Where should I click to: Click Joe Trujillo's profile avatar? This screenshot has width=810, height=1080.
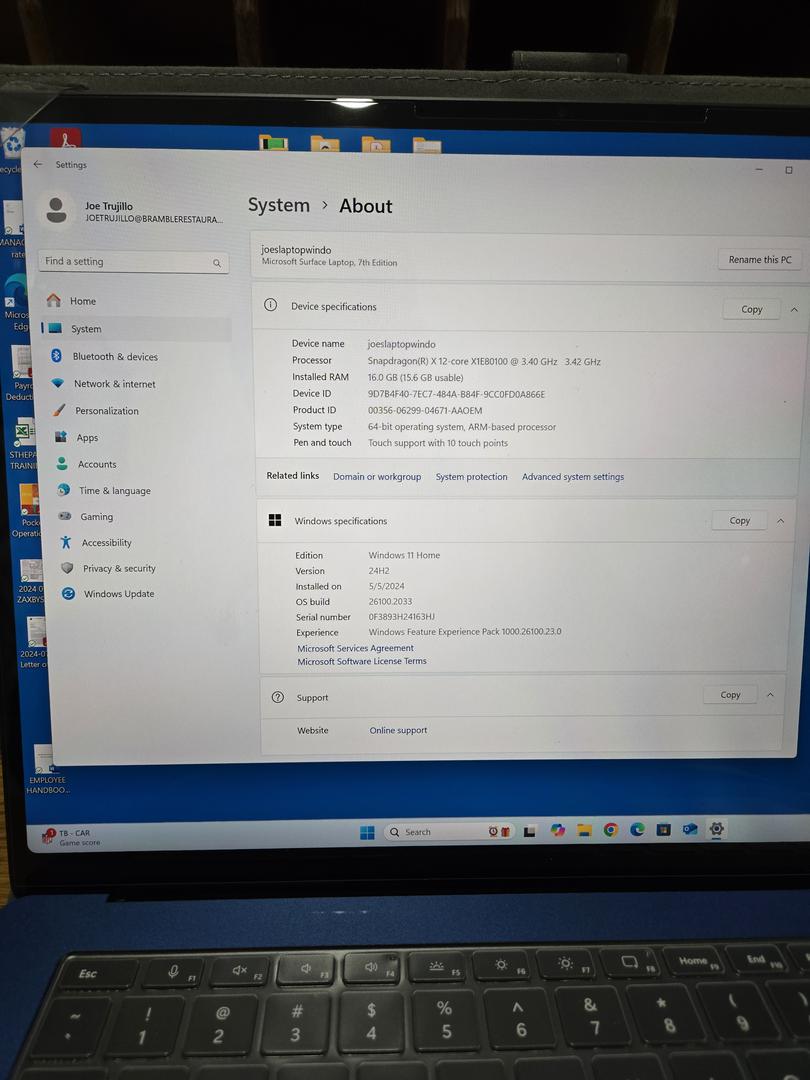click(x=56, y=209)
